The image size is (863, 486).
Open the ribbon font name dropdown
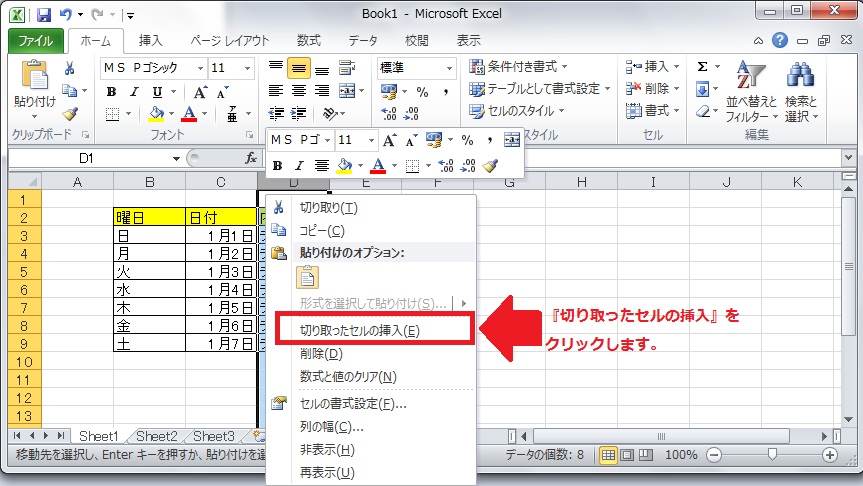click(x=200, y=68)
